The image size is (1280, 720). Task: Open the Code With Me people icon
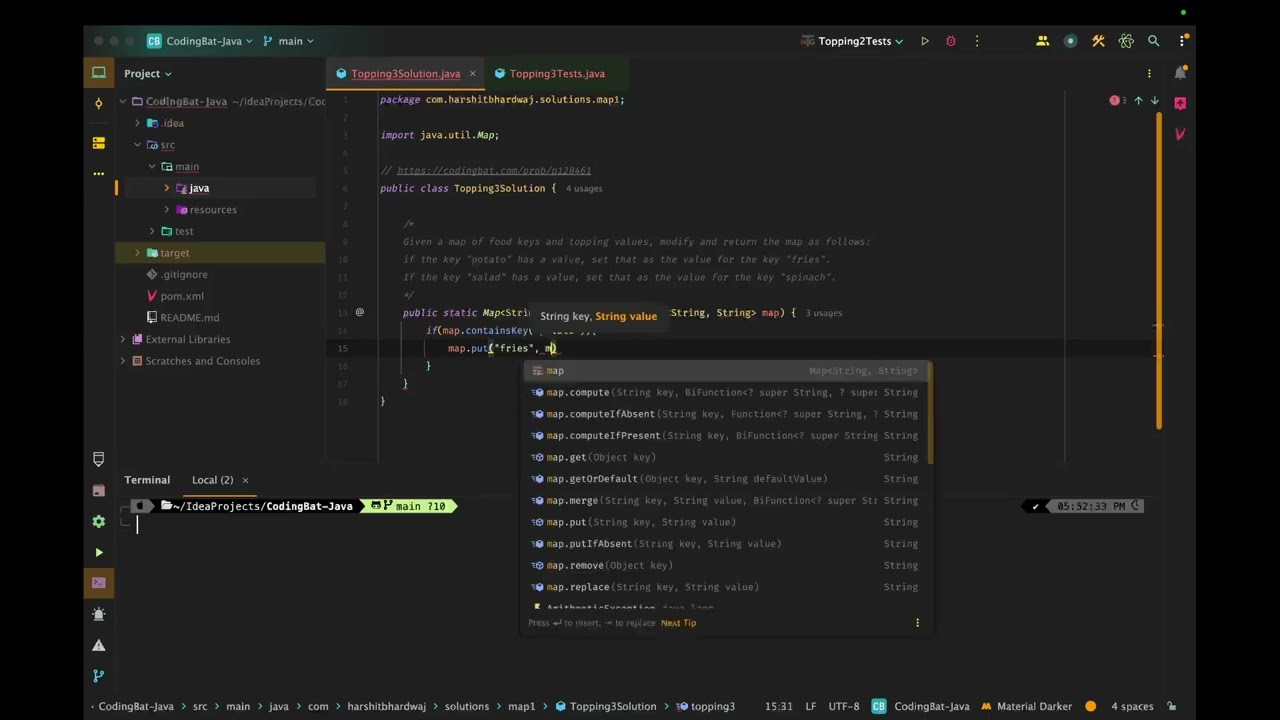1042,41
